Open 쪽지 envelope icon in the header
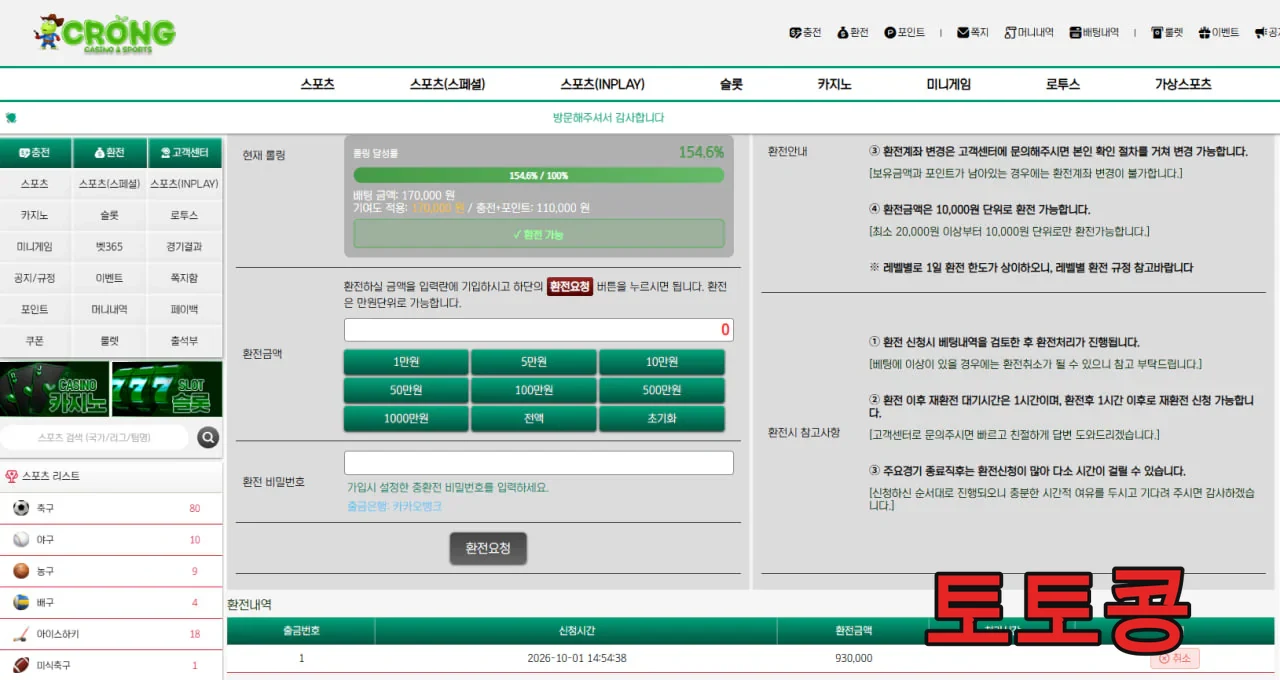 pos(962,32)
